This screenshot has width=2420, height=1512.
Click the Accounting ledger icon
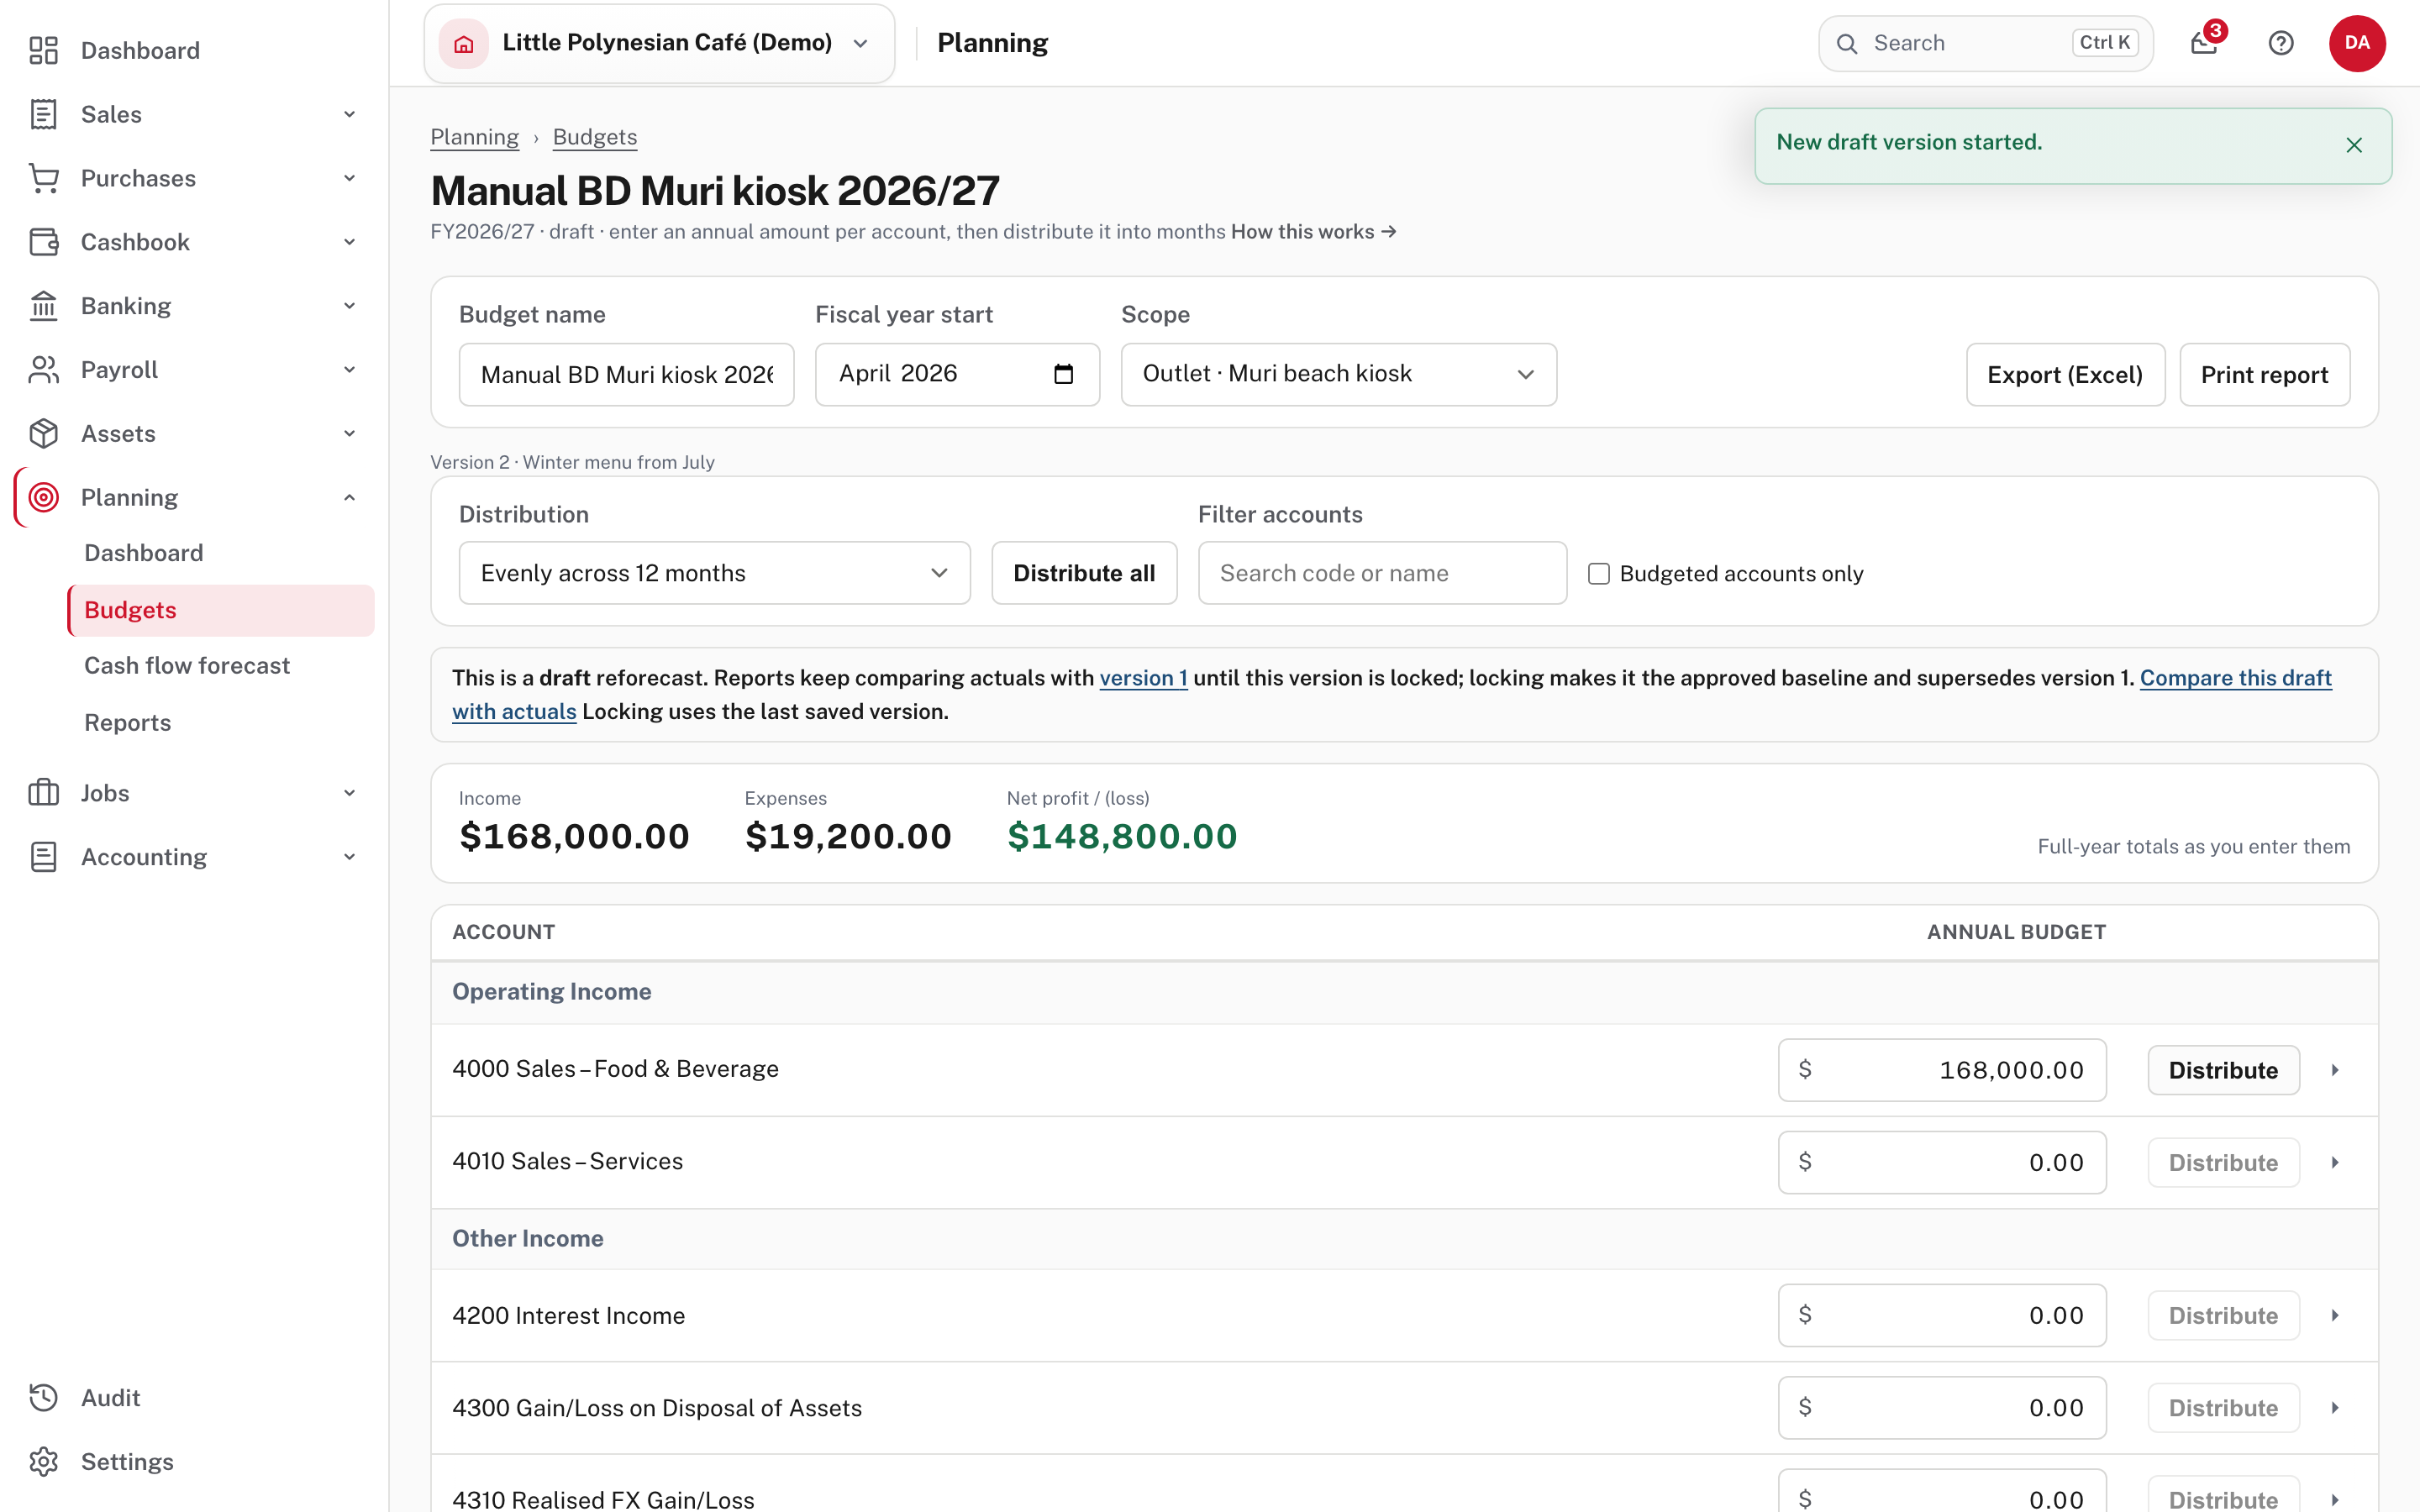coord(43,857)
